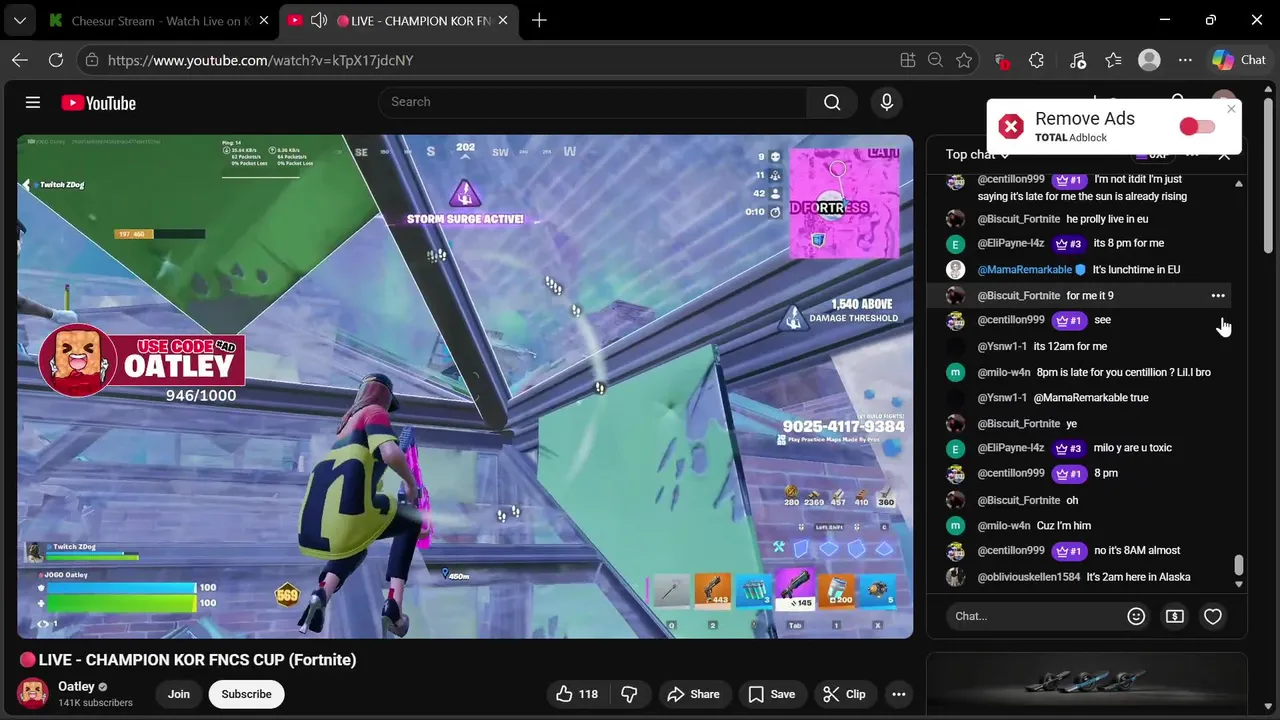Open the Oatley channel name link

pyautogui.click(x=76, y=686)
